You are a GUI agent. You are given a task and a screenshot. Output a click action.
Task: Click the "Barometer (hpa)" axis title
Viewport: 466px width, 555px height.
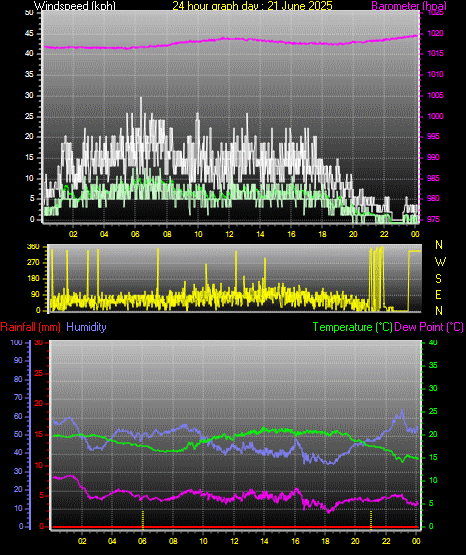pyautogui.click(x=409, y=5)
